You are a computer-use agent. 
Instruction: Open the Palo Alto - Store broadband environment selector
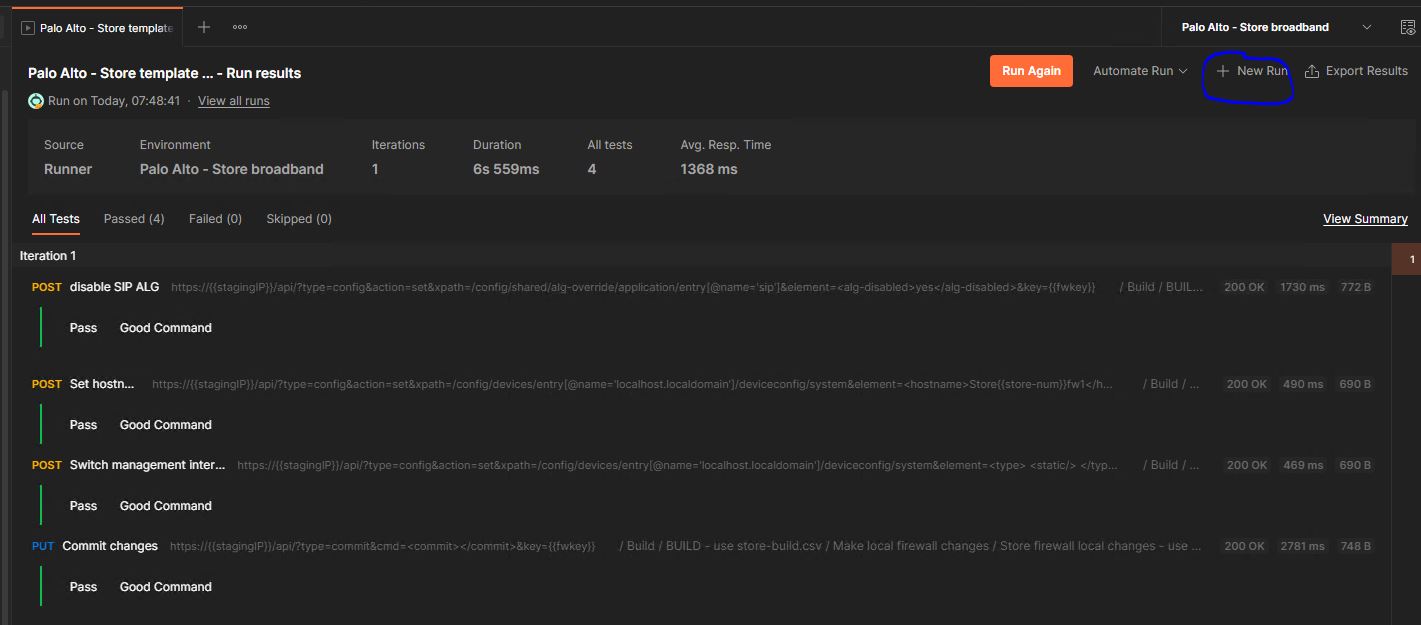(x=1256, y=27)
